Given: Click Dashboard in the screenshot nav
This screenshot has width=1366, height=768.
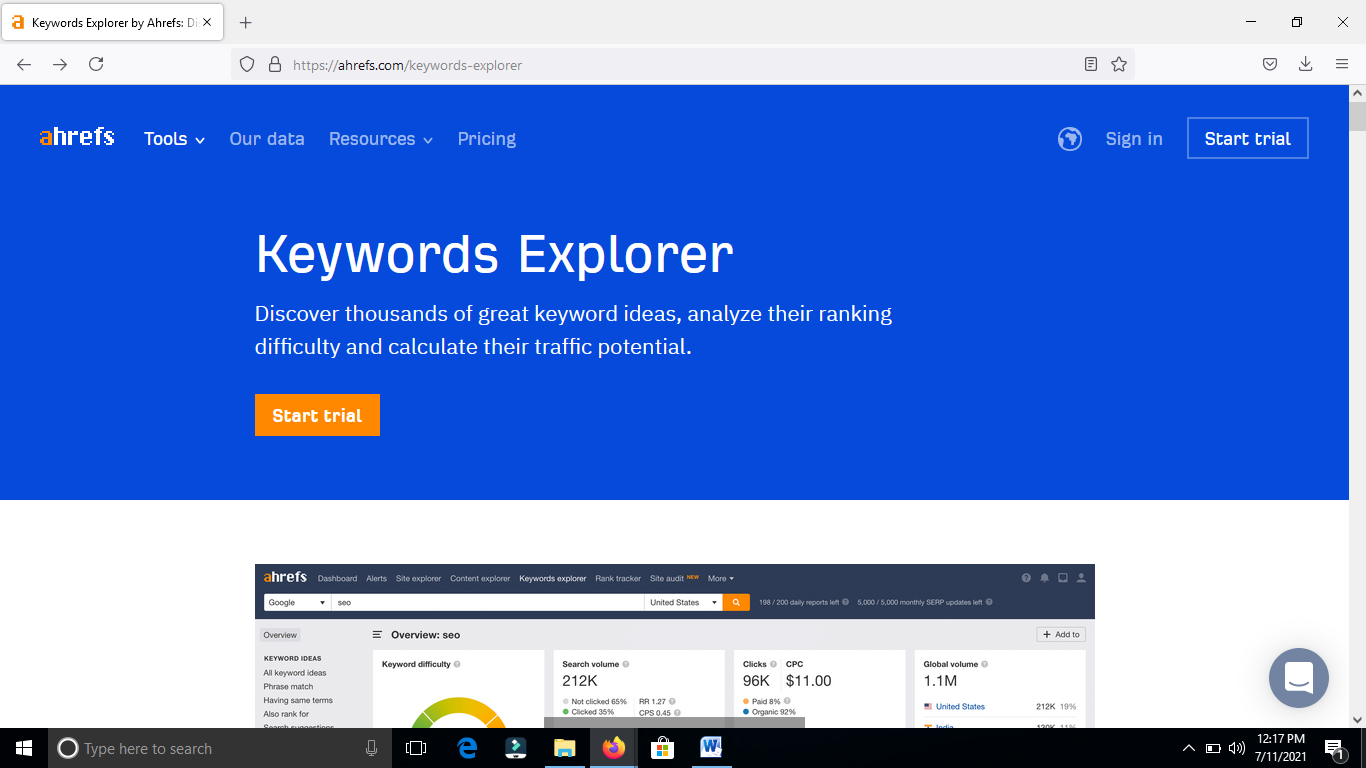Looking at the screenshot, I should pyautogui.click(x=337, y=578).
